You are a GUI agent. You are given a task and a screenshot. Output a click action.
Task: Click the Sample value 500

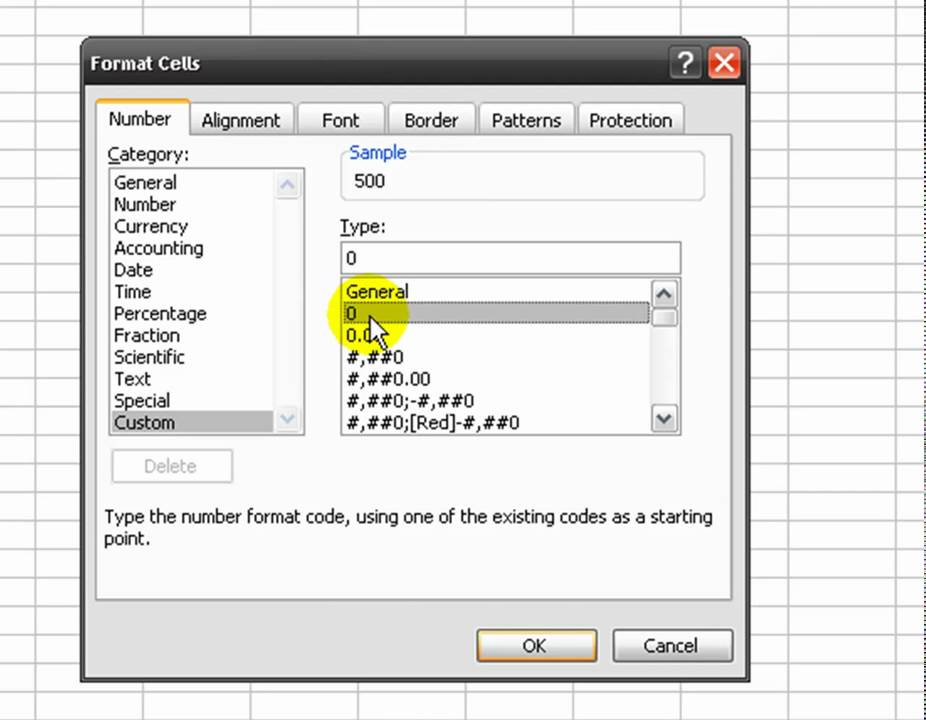point(370,181)
